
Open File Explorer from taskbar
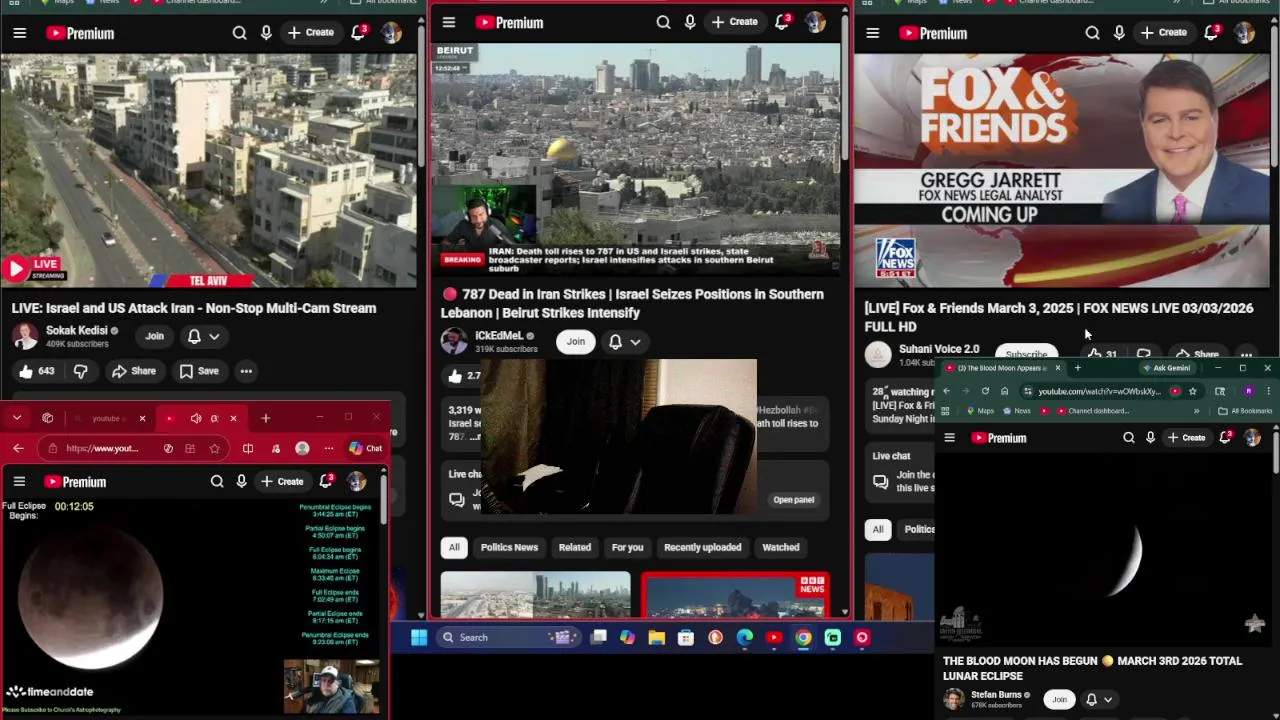[656, 637]
